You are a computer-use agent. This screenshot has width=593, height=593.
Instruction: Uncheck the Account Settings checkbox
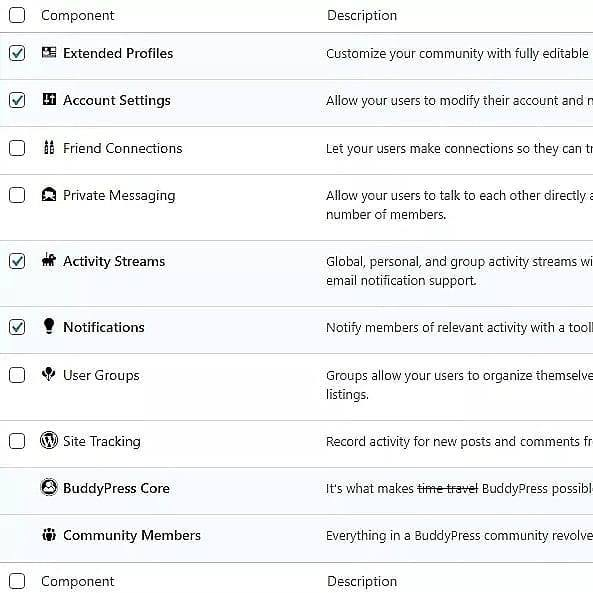[17, 100]
